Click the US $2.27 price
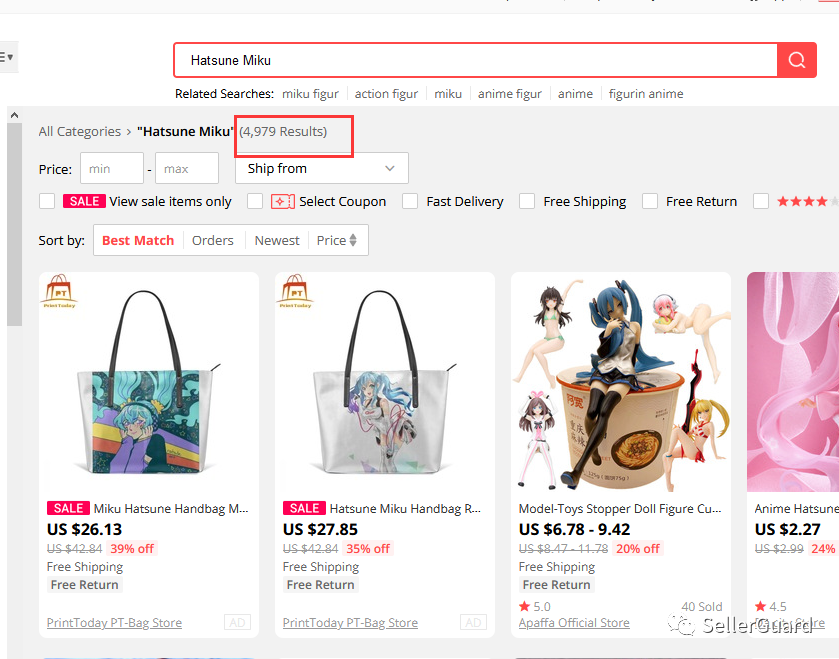The height and width of the screenshot is (659, 839). click(x=788, y=530)
